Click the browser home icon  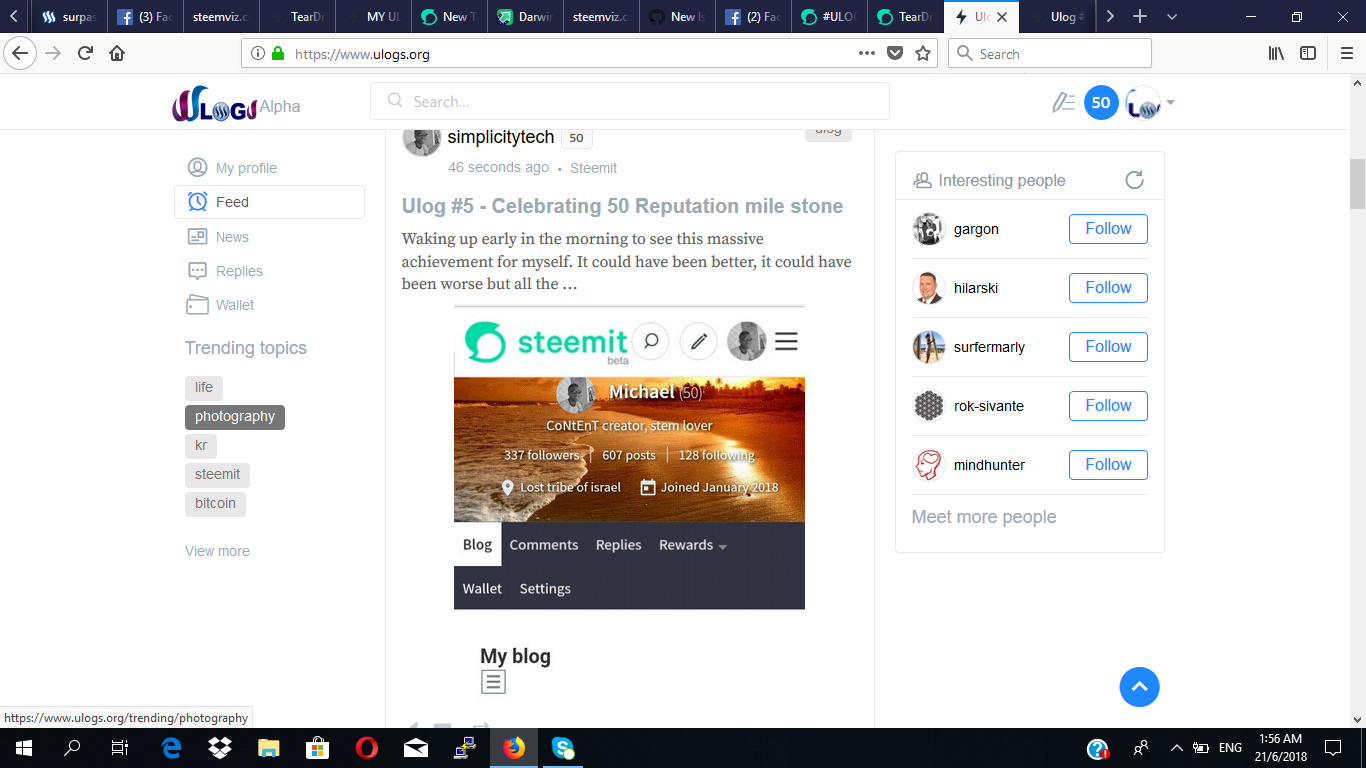point(117,53)
